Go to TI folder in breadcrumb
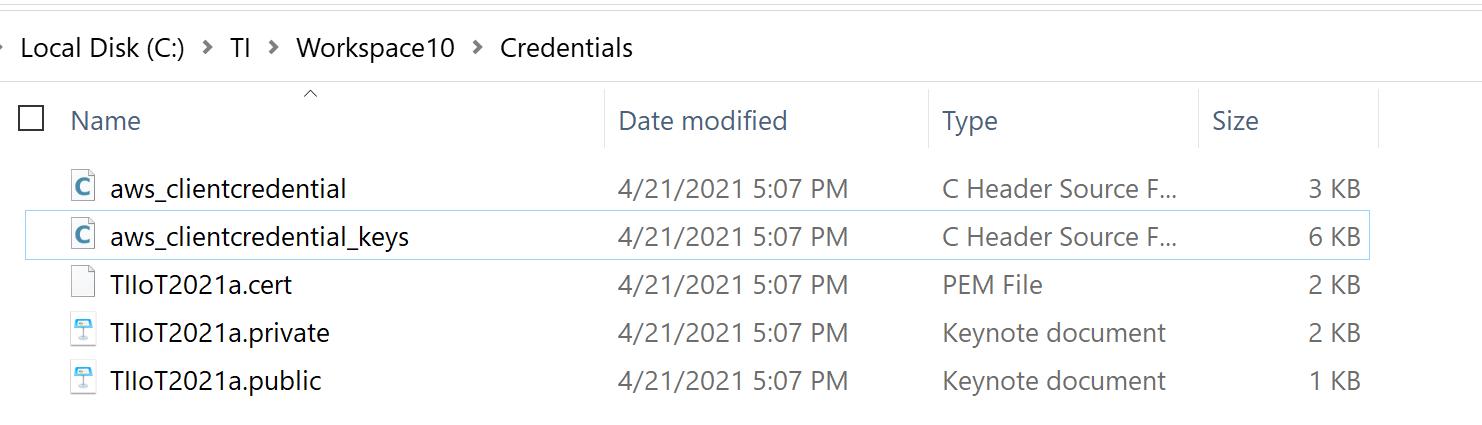This screenshot has width=1482, height=425. click(240, 48)
